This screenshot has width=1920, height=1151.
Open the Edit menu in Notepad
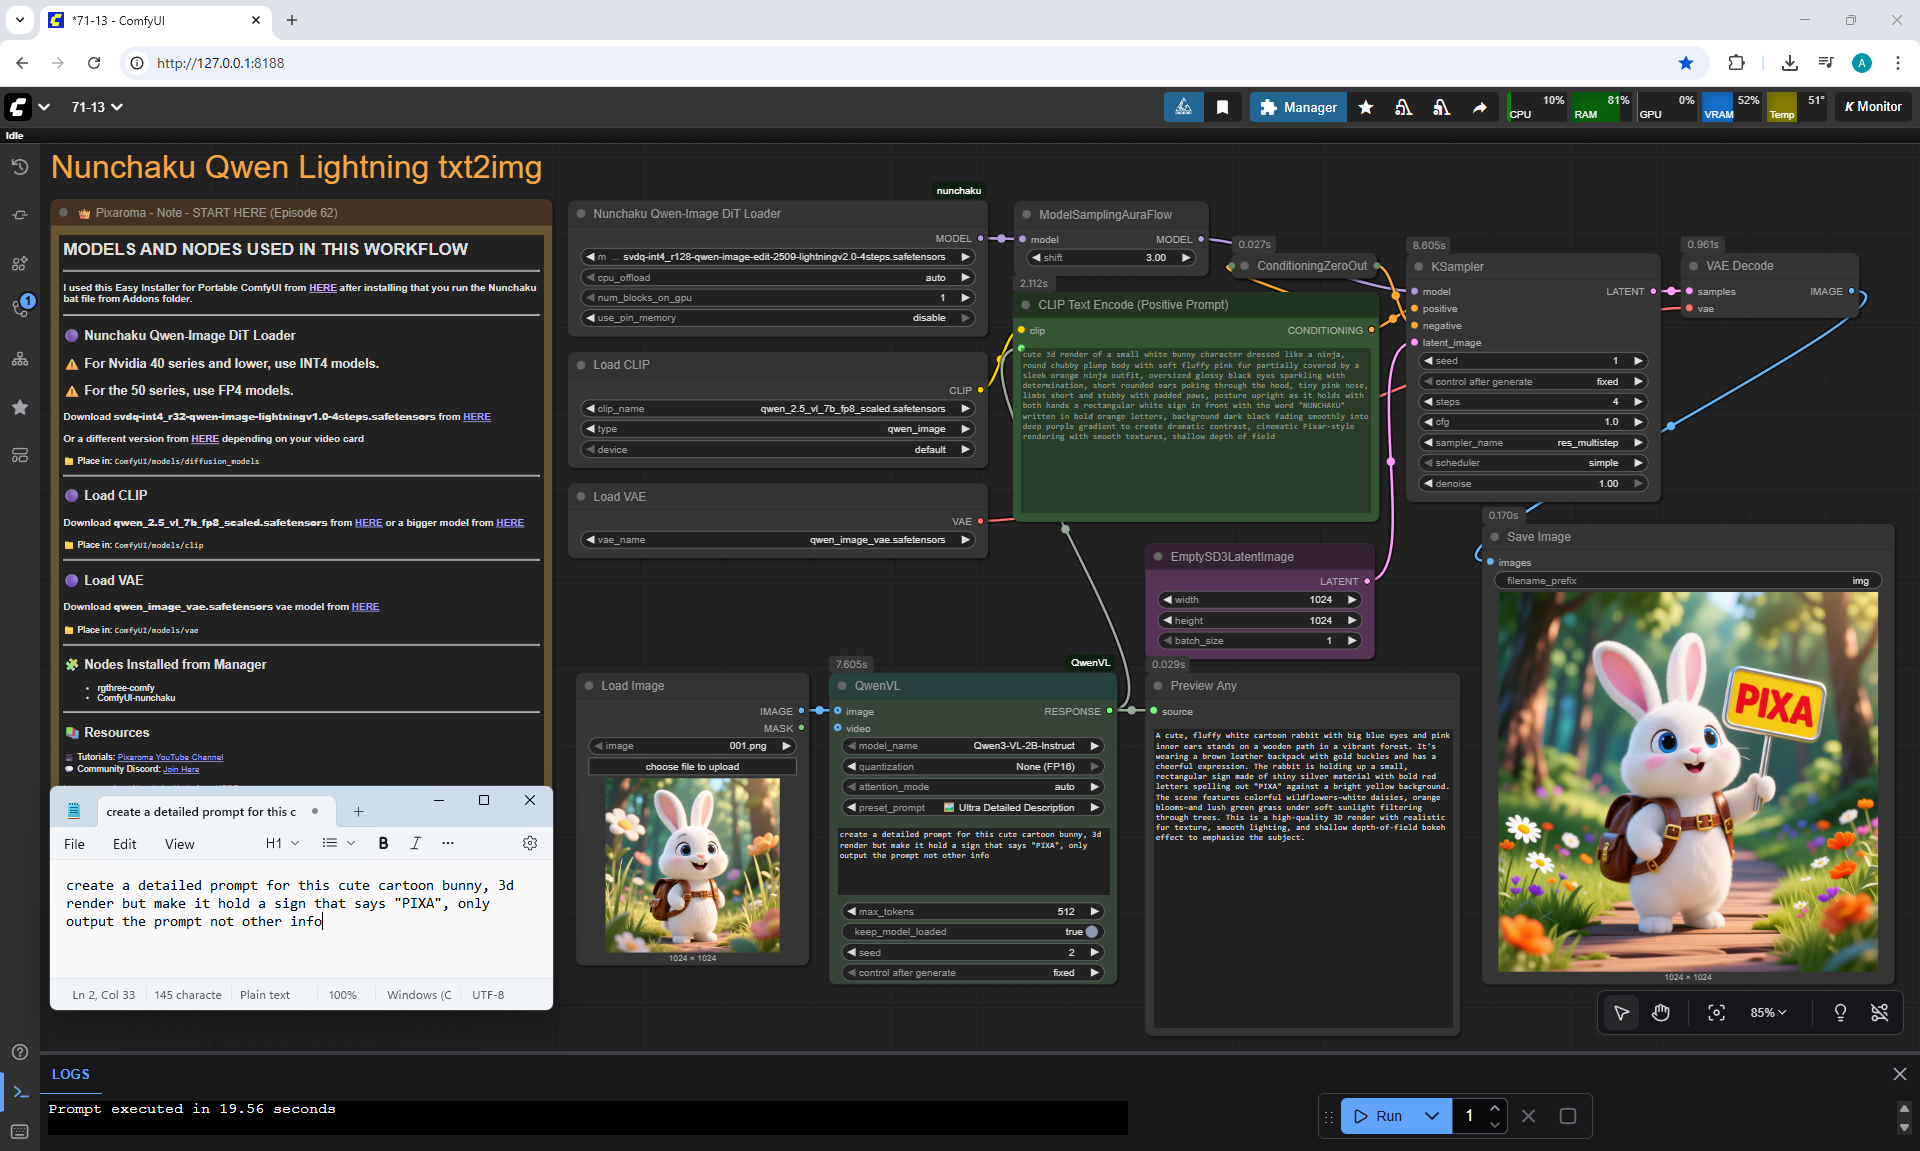(124, 844)
